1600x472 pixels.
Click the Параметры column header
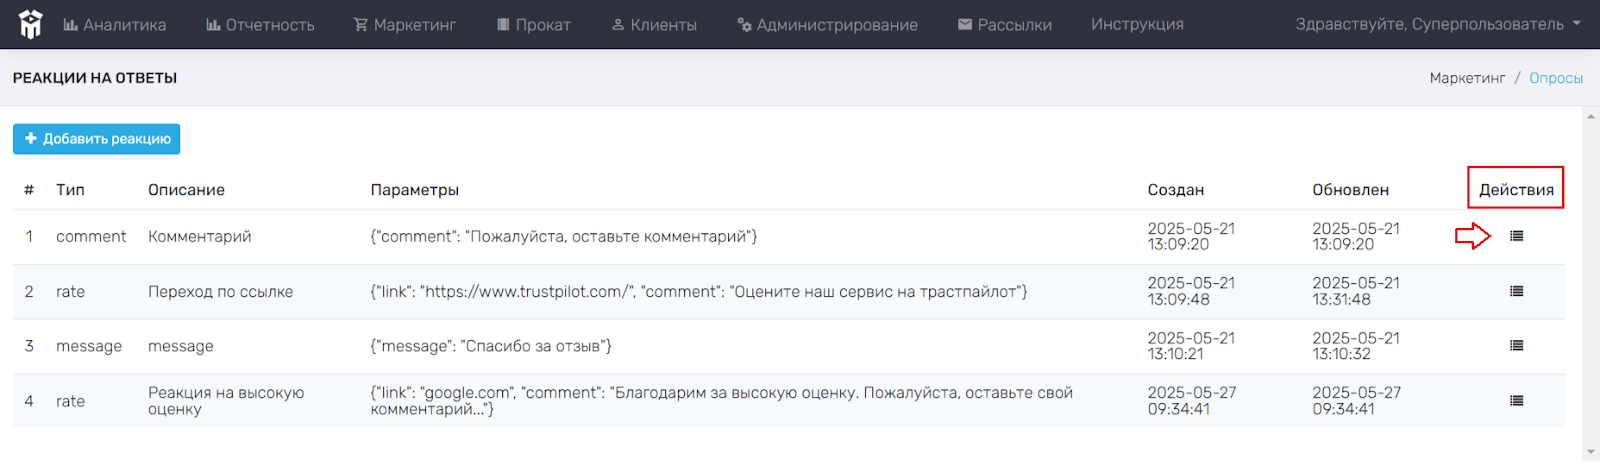click(x=415, y=189)
